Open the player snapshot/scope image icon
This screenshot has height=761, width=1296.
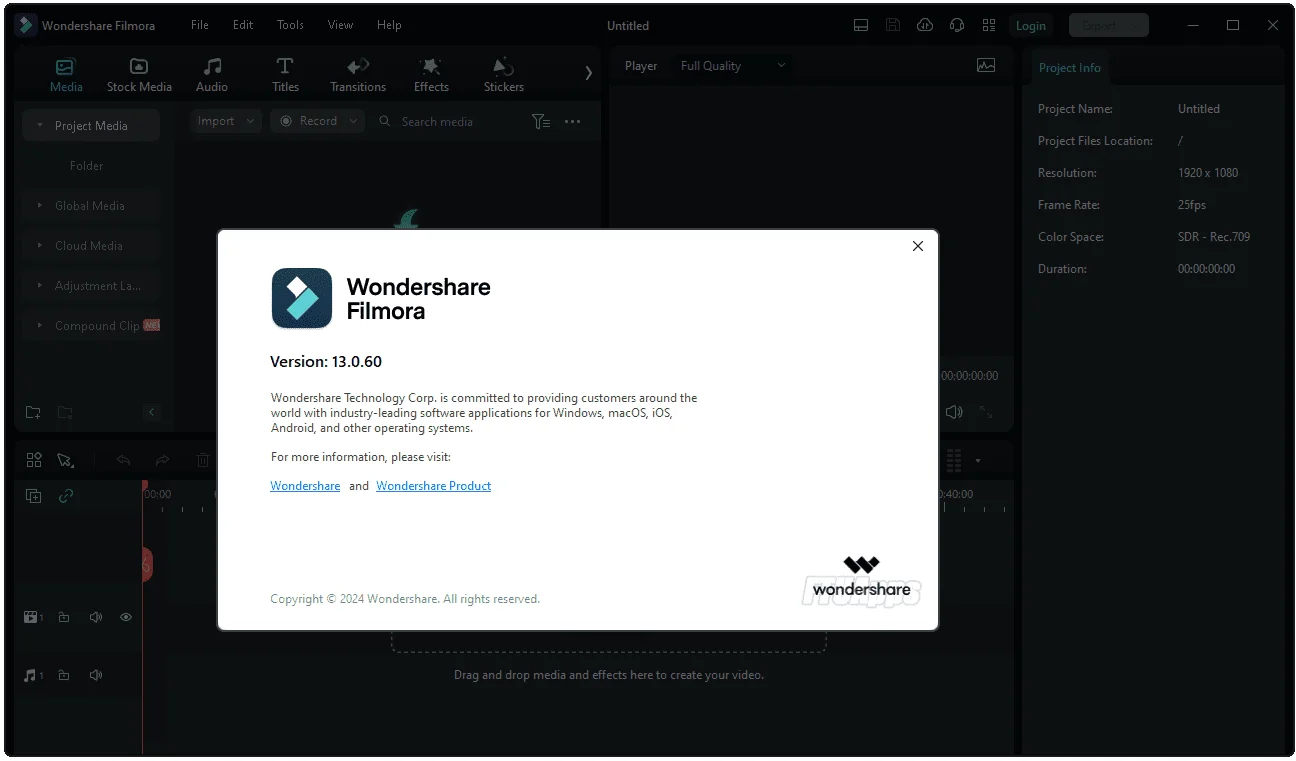point(986,66)
